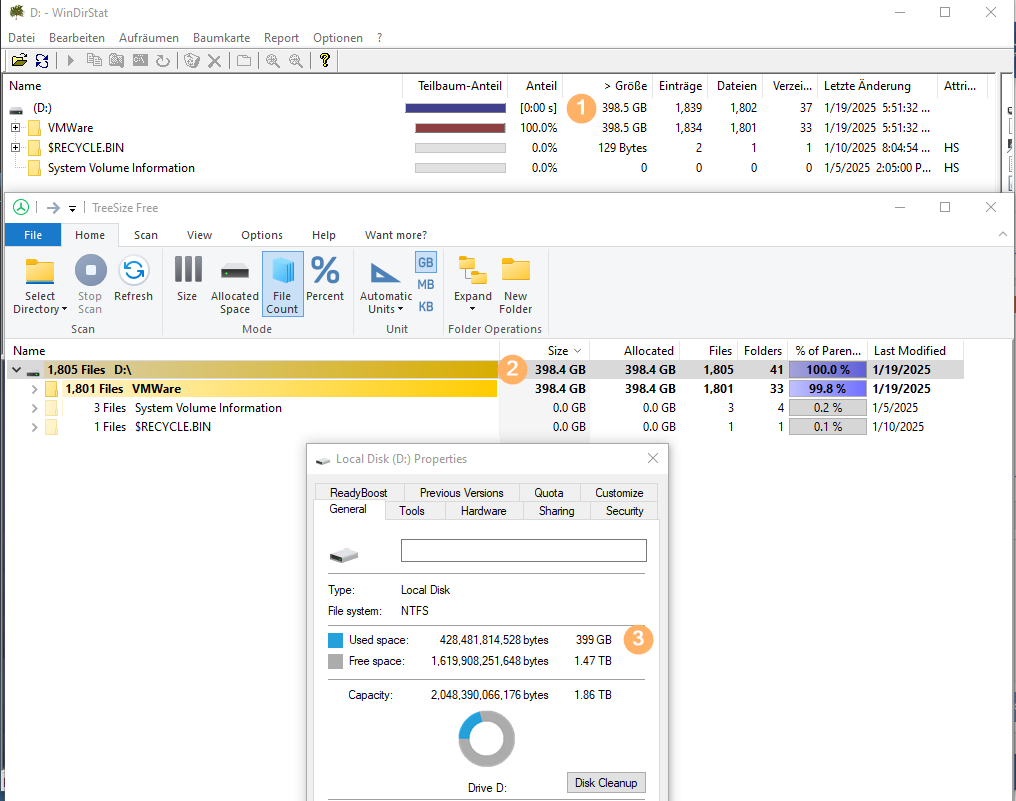The height and width of the screenshot is (801, 1016).
Task: Click the volume label field in Disk Properties
Action: click(524, 550)
